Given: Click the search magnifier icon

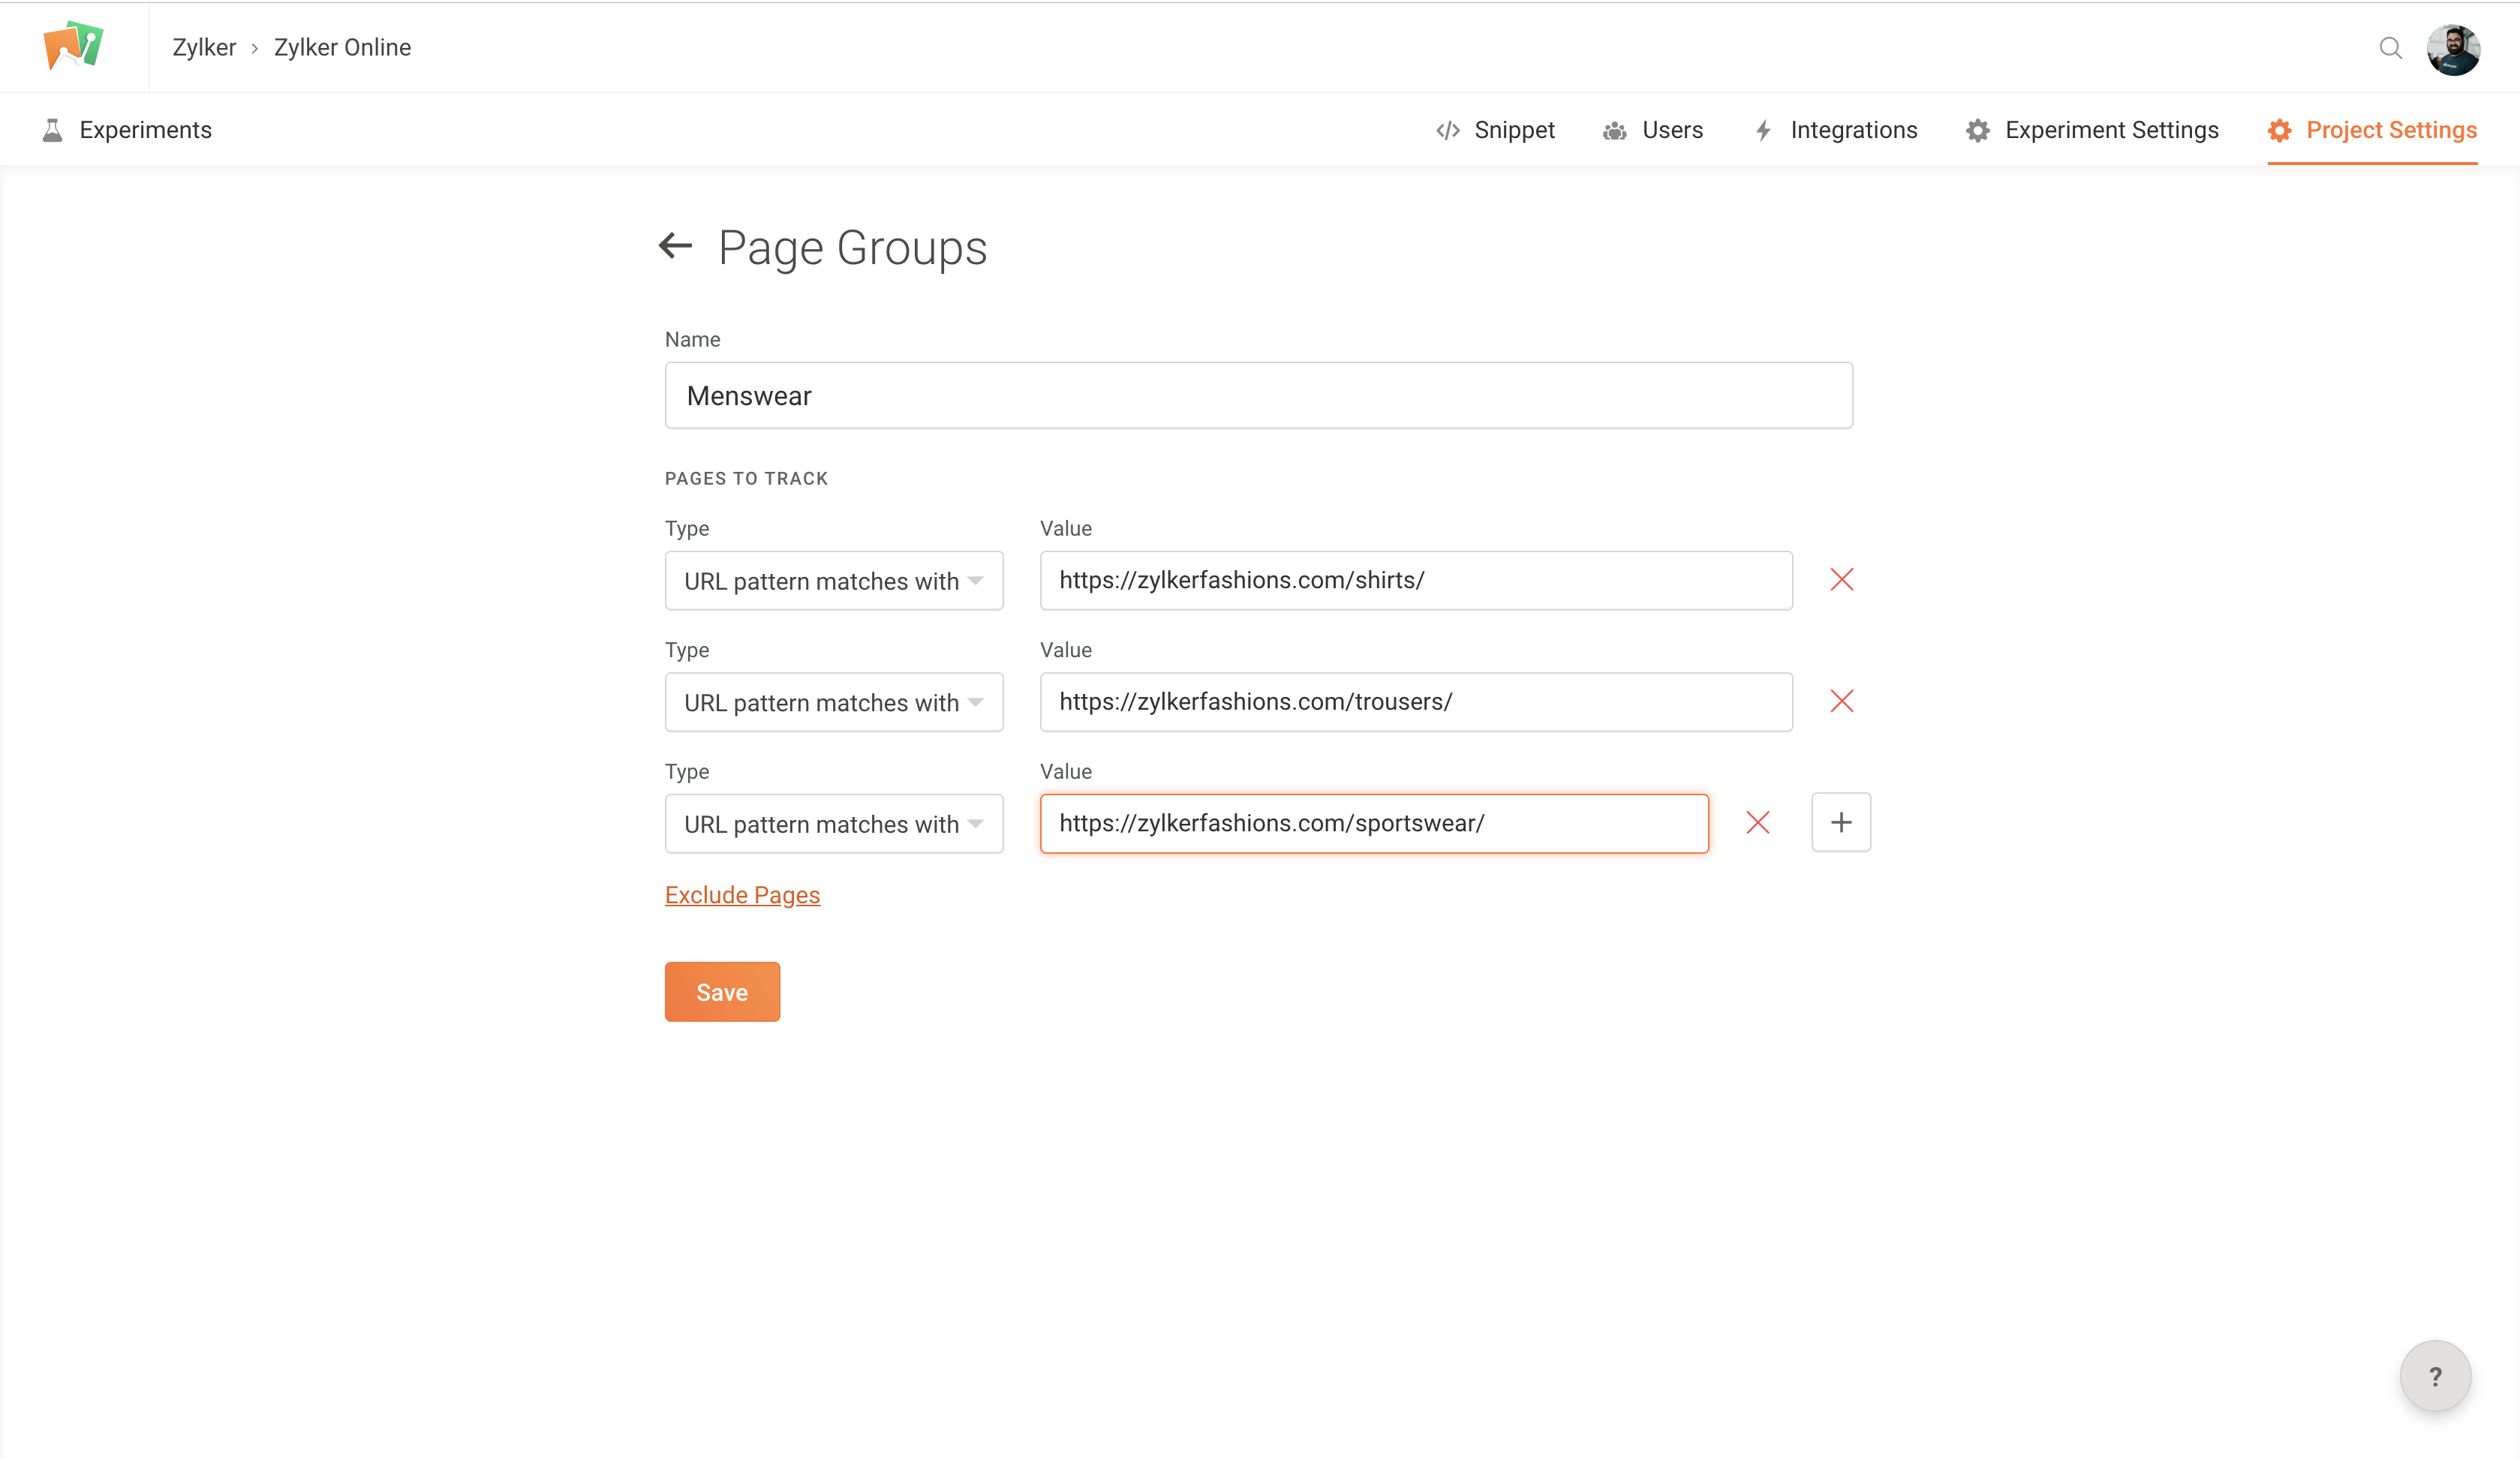Looking at the screenshot, I should (x=2390, y=48).
